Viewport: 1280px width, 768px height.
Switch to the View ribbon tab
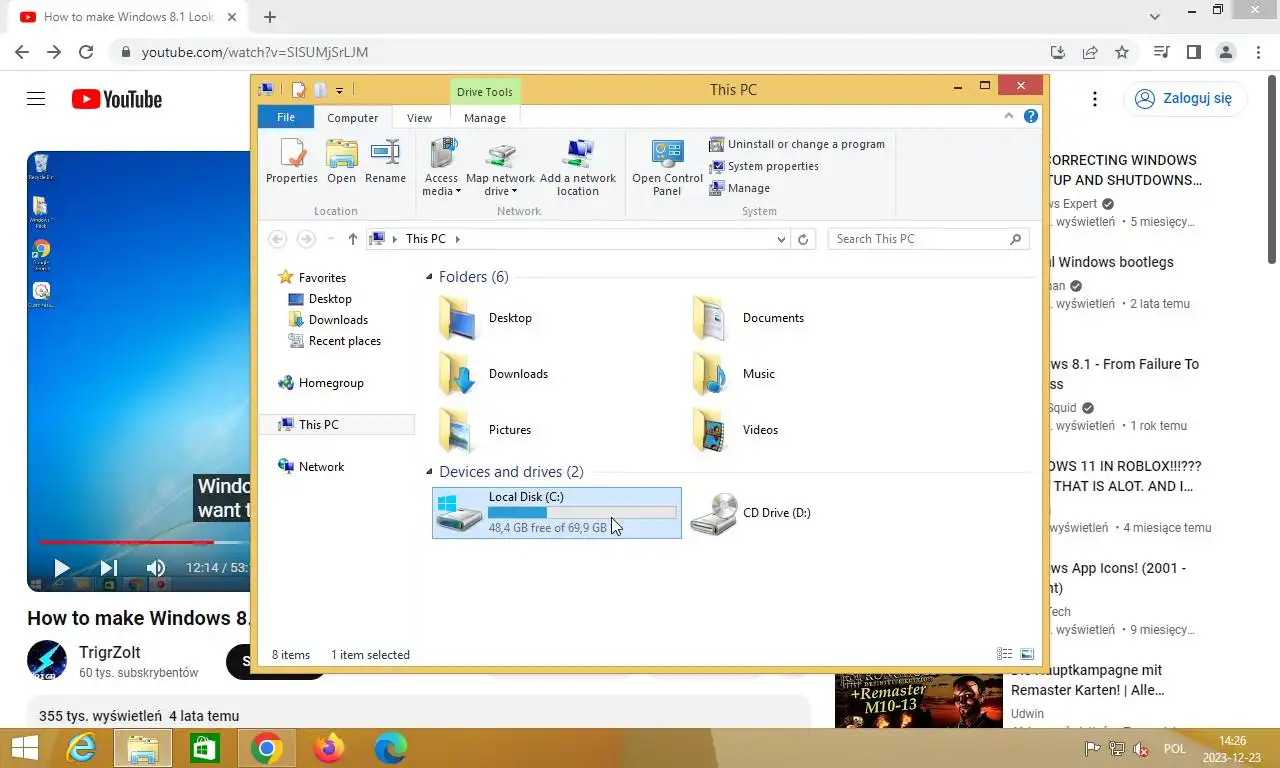tap(420, 117)
